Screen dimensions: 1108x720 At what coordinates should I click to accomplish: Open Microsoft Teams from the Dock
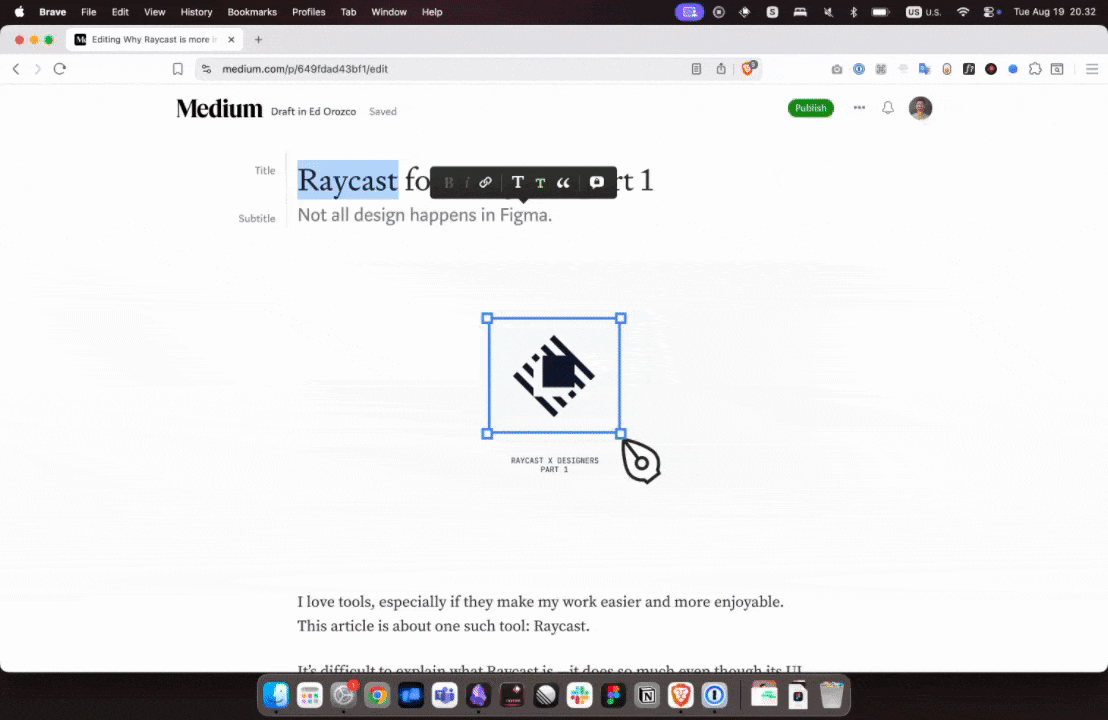tap(444, 695)
